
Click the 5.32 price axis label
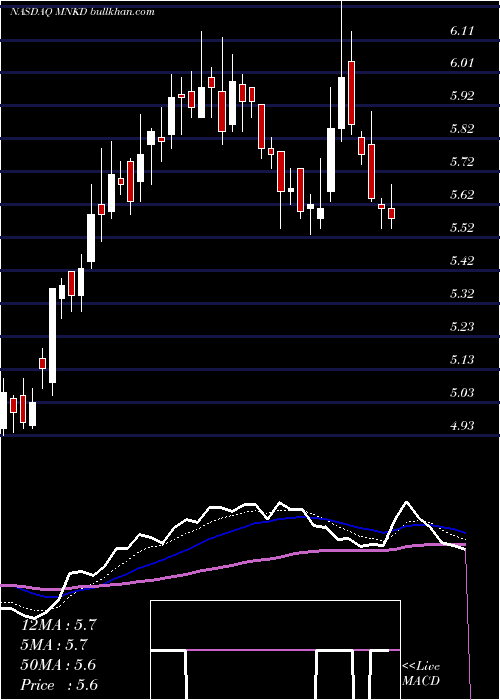pos(462,294)
